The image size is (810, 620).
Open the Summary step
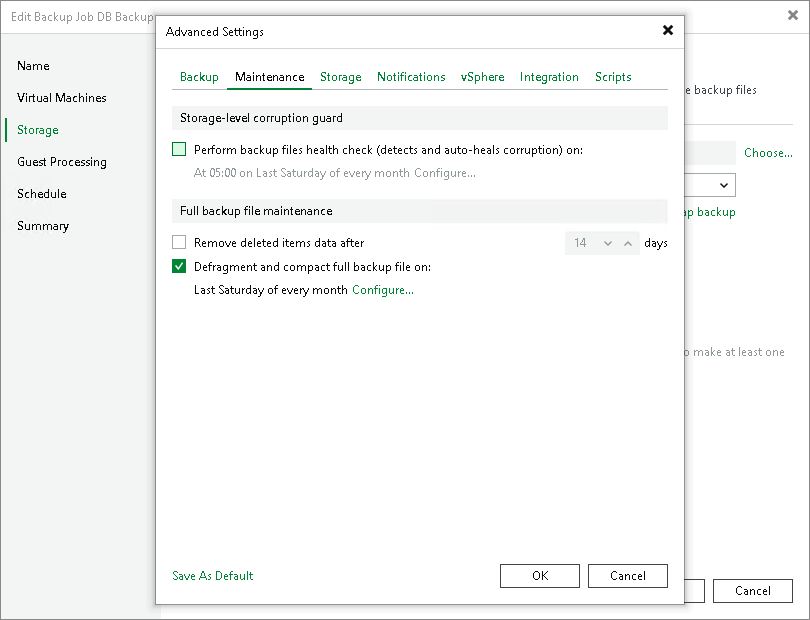pos(43,226)
